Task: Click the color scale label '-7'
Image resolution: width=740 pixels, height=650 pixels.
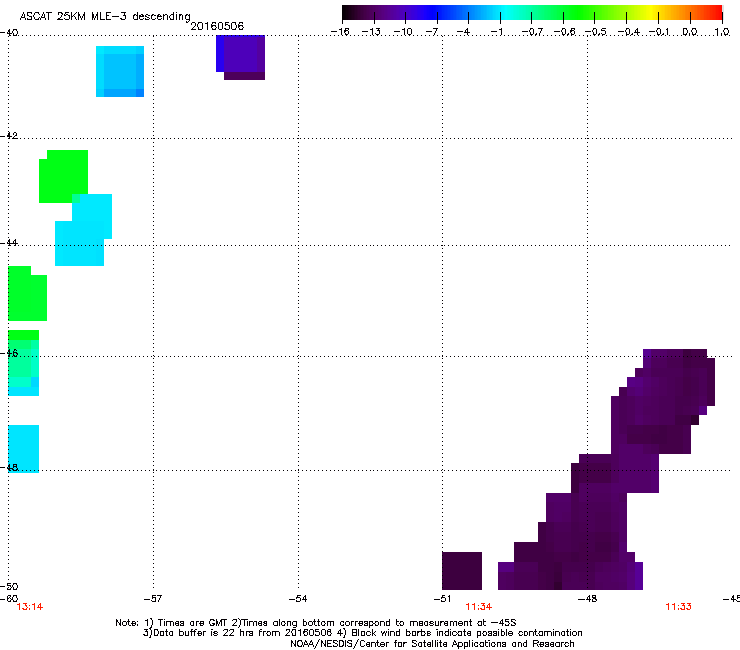Action: [432, 32]
